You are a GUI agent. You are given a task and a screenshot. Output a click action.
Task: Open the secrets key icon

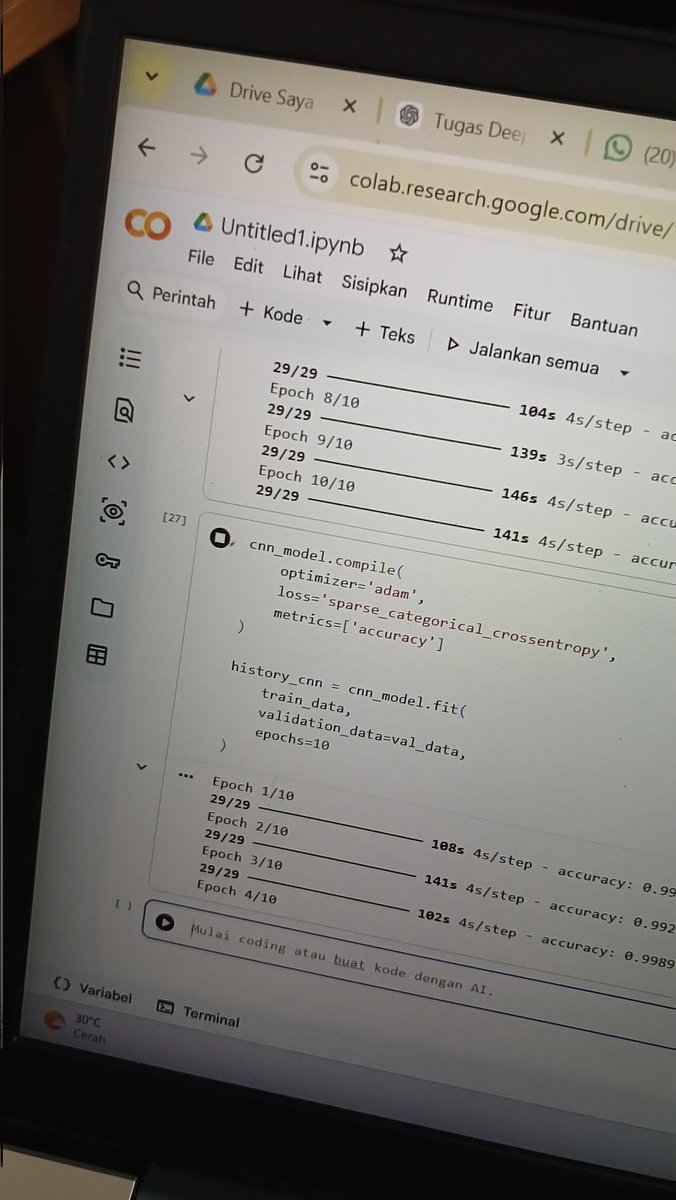pos(107,561)
